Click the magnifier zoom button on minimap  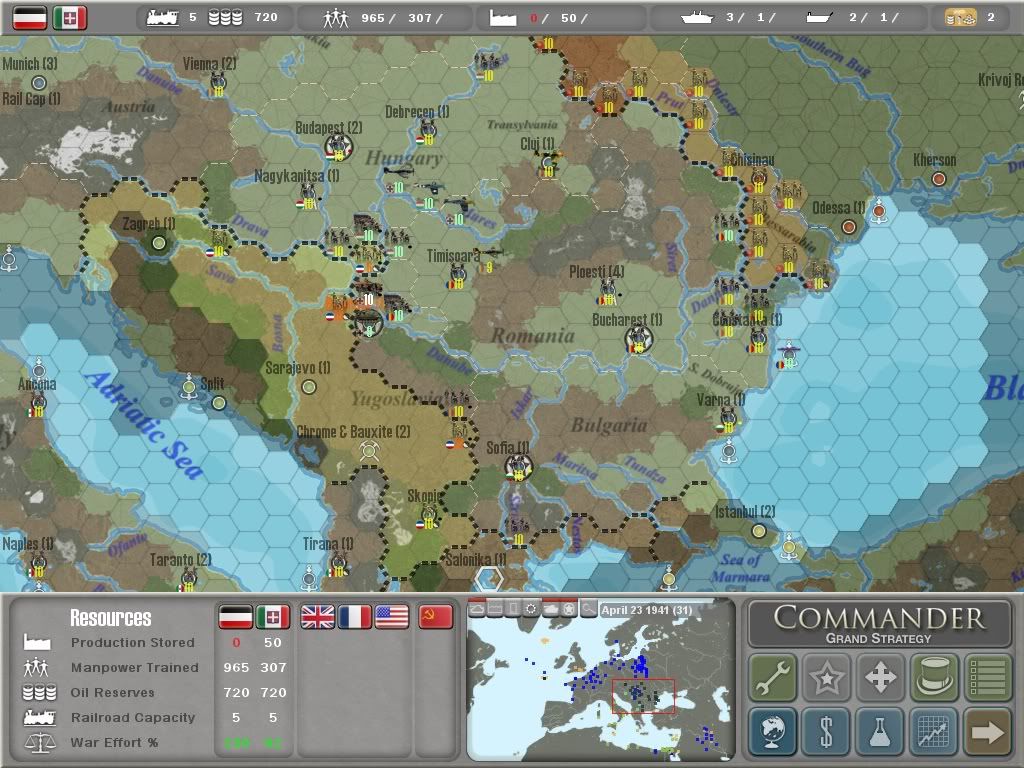(x=588, y=609)
